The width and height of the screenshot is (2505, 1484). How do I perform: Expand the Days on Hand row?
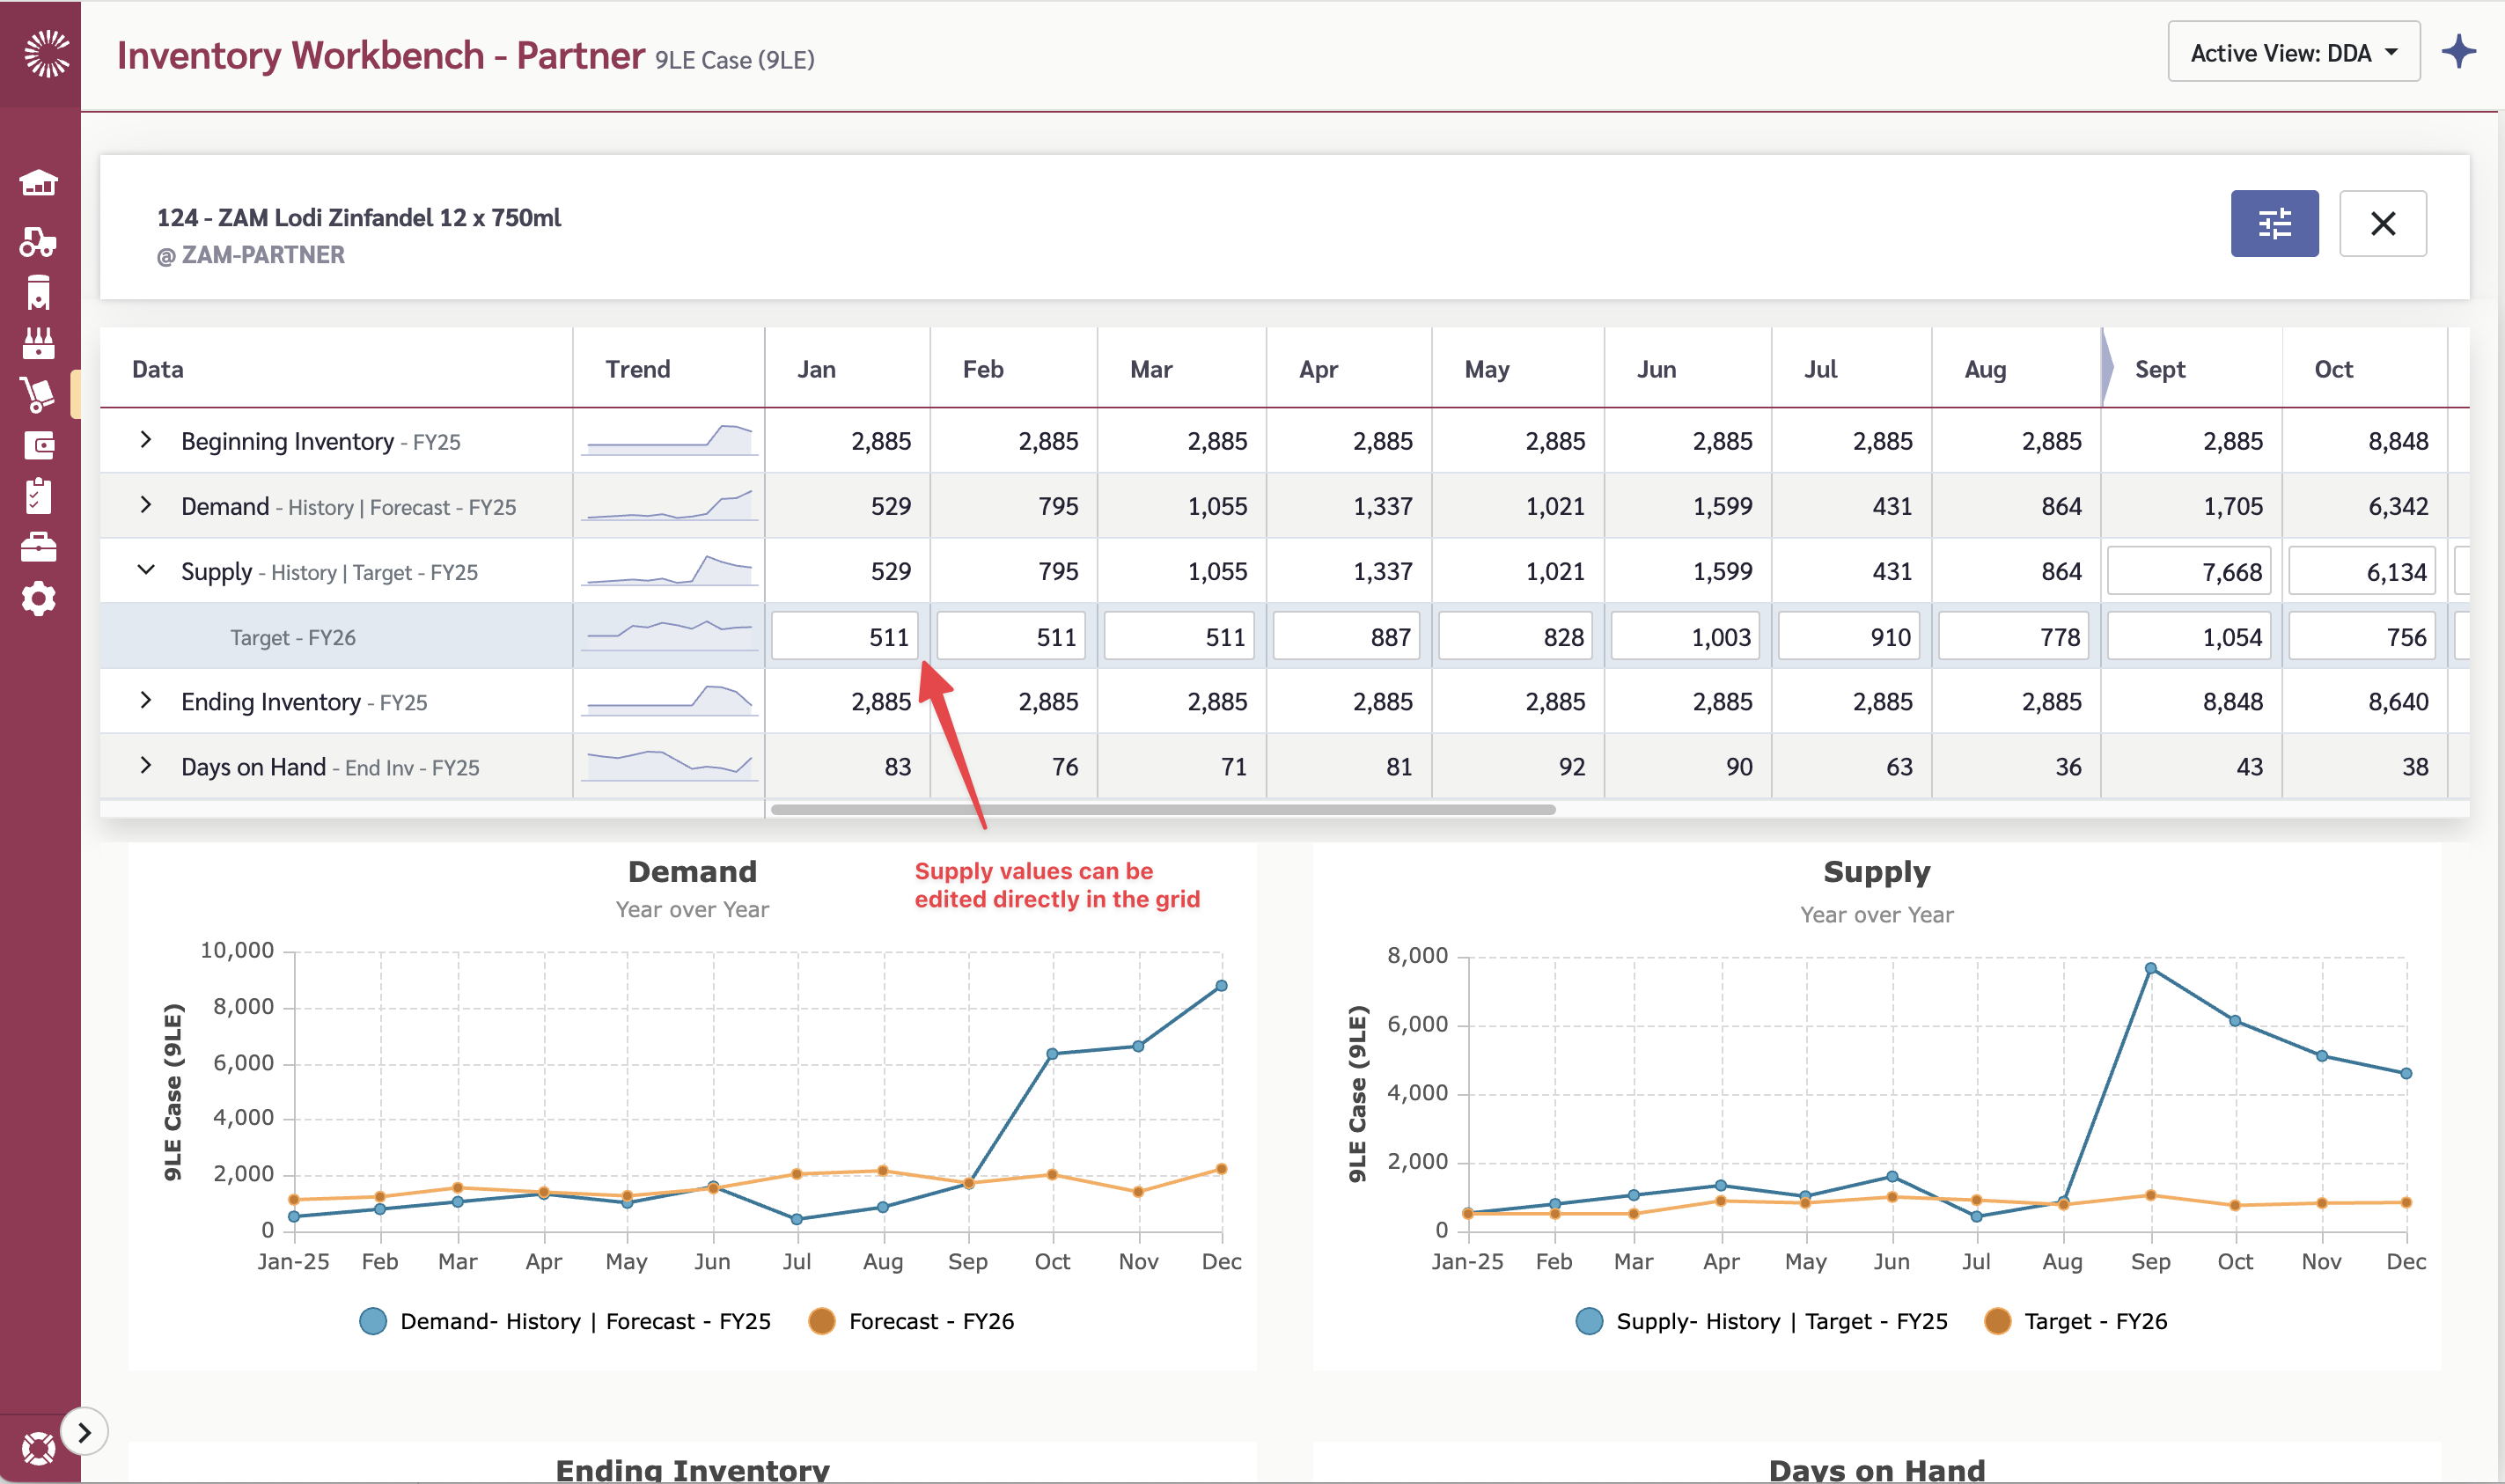point(146,766)
